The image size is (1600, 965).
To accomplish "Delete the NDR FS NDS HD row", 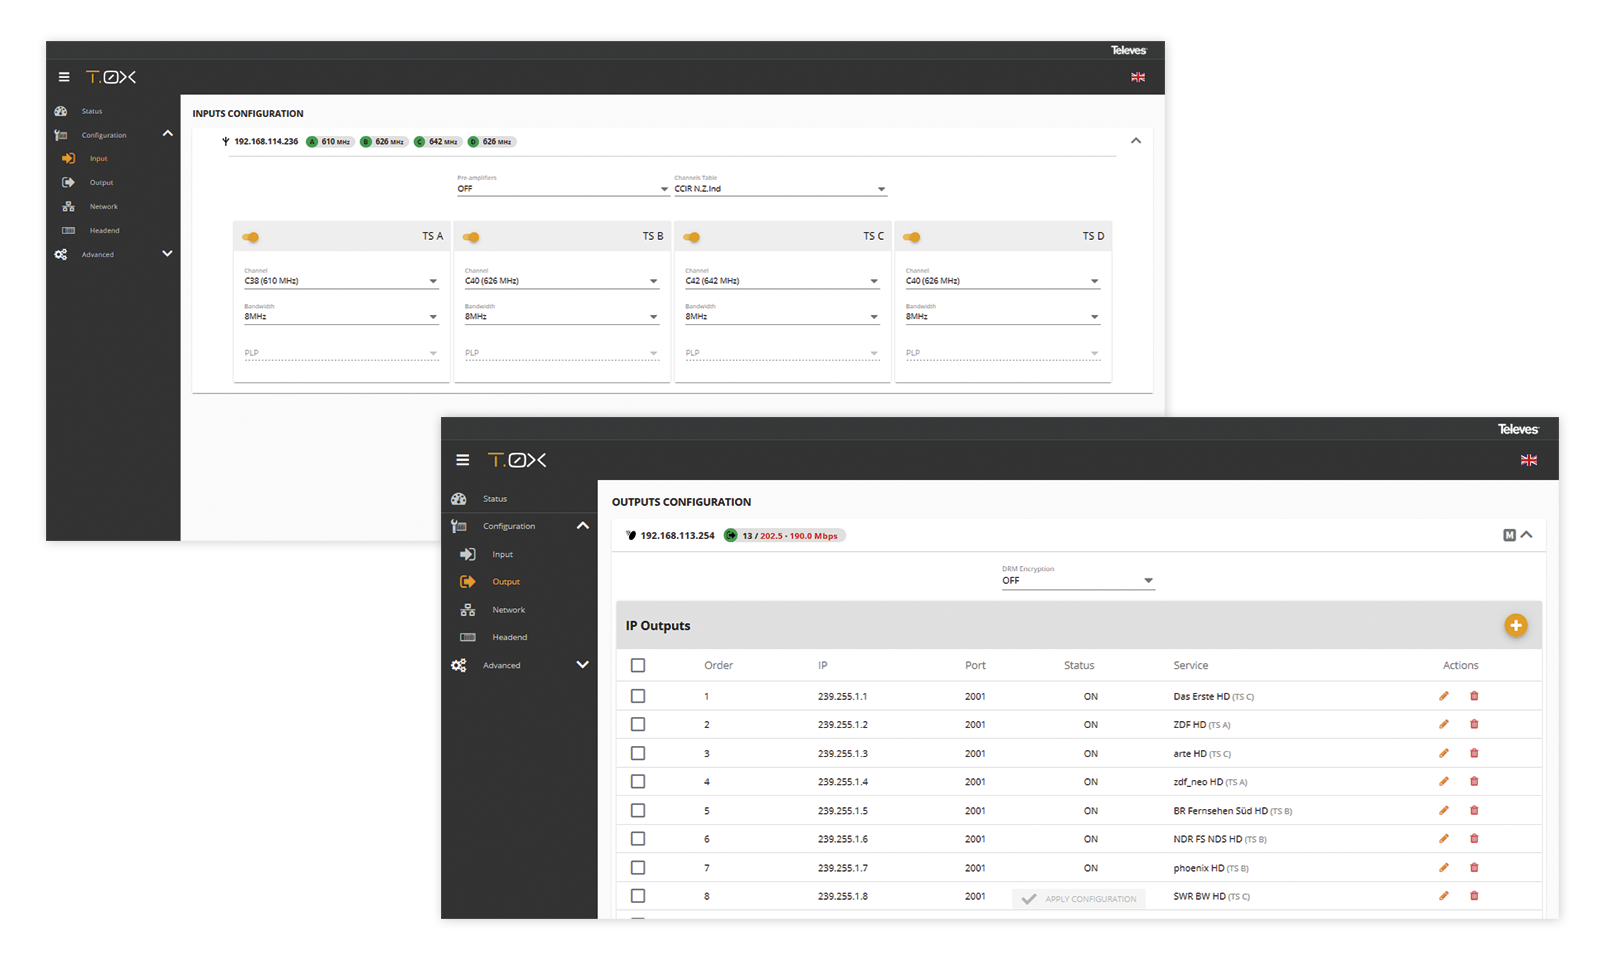I will point(1474,838).
